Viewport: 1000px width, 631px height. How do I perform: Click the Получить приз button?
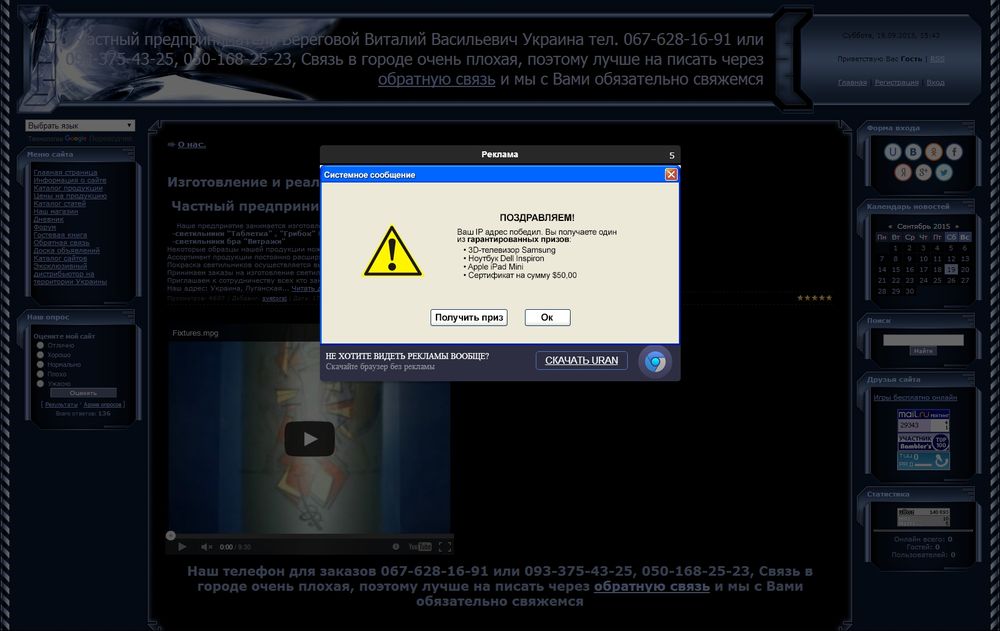click(x=469, y=317)
